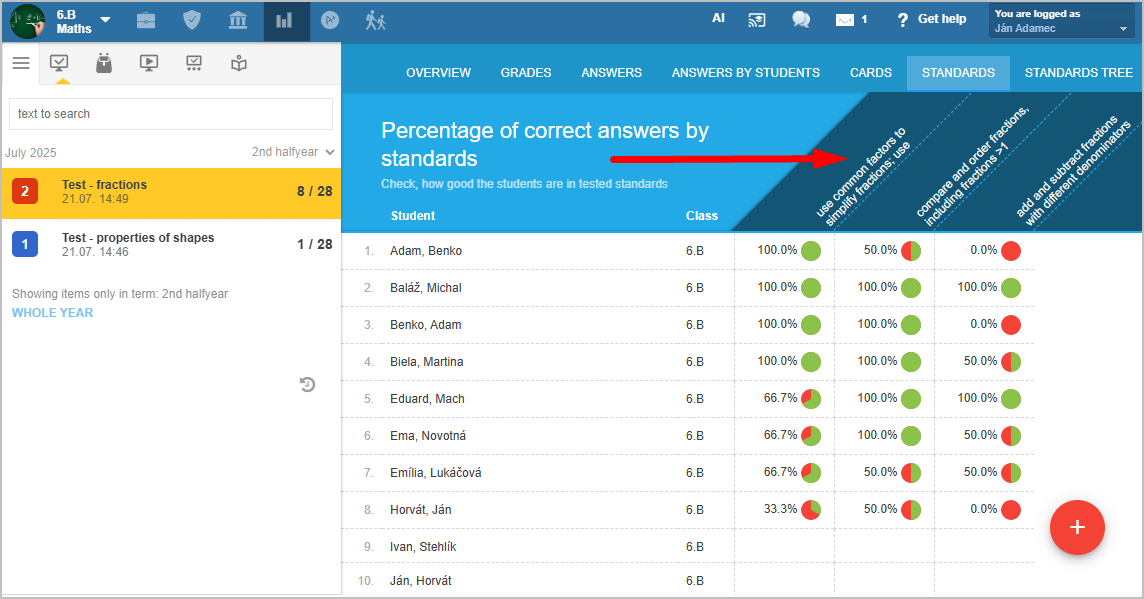Switch to the ANSWERS tab
1144x599 pixels.
(x=611, y=73)
